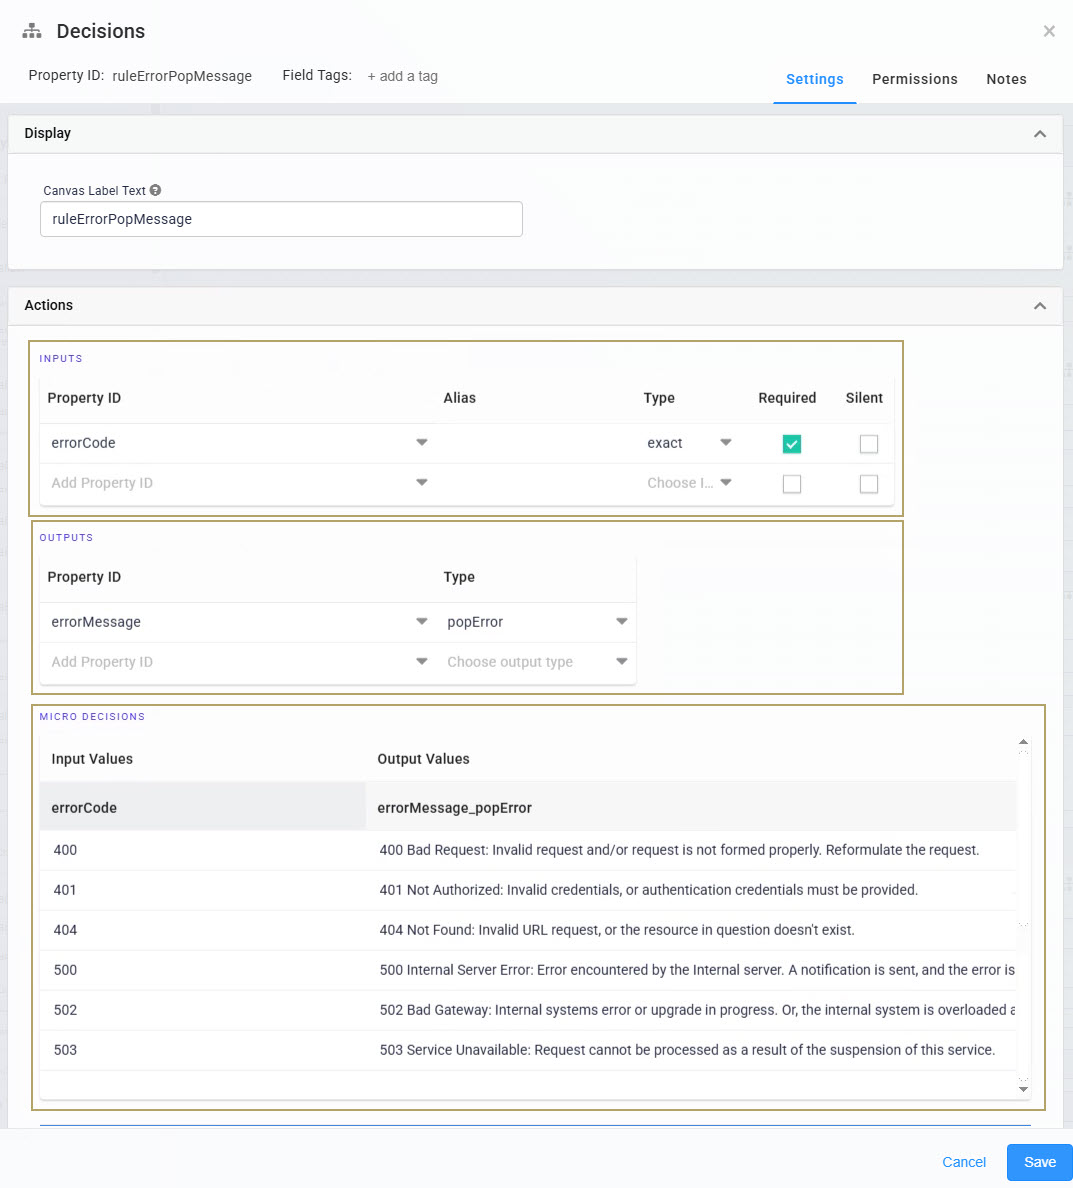The height and width of the screenshot is (1188, 1073).
Task: Uncheck Required for the errorCode input
Action: [791, 443]
